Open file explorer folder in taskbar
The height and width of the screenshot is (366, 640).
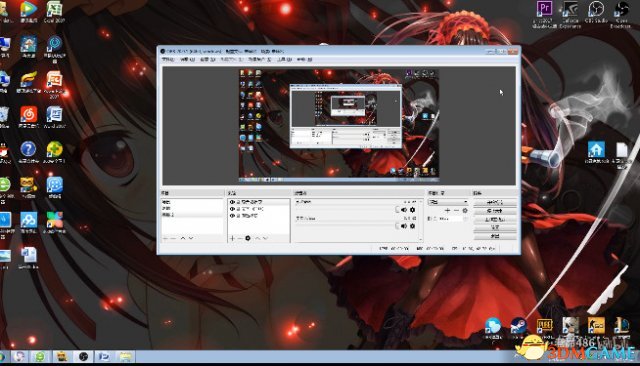pyautogui.click(x=126, y=357)
